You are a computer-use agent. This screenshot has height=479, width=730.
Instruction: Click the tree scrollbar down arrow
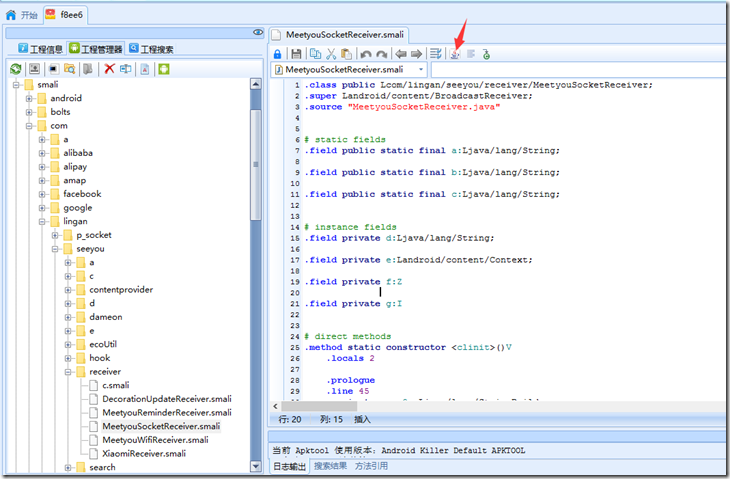[x=256, y=466]
